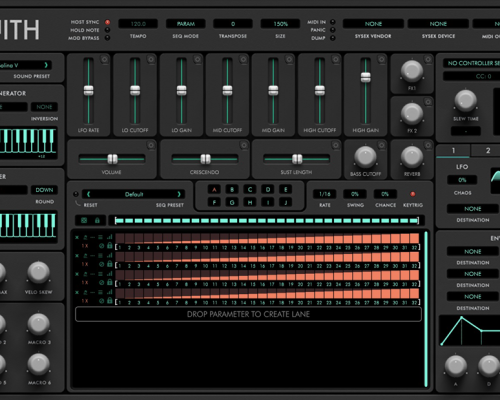Viewport: 500px width, 400px height.
Task: Click the circular icon of the second sequencer lane
Action: pos(102,264)
